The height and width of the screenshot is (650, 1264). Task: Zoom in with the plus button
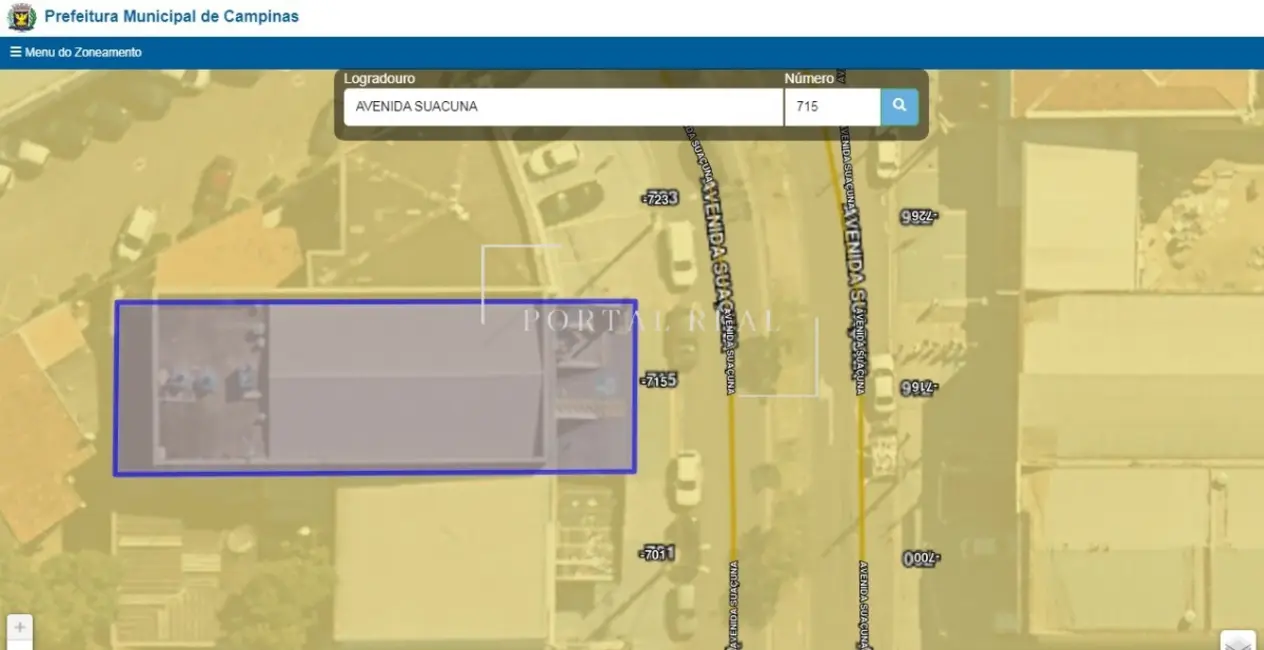(x=20, y=628)
